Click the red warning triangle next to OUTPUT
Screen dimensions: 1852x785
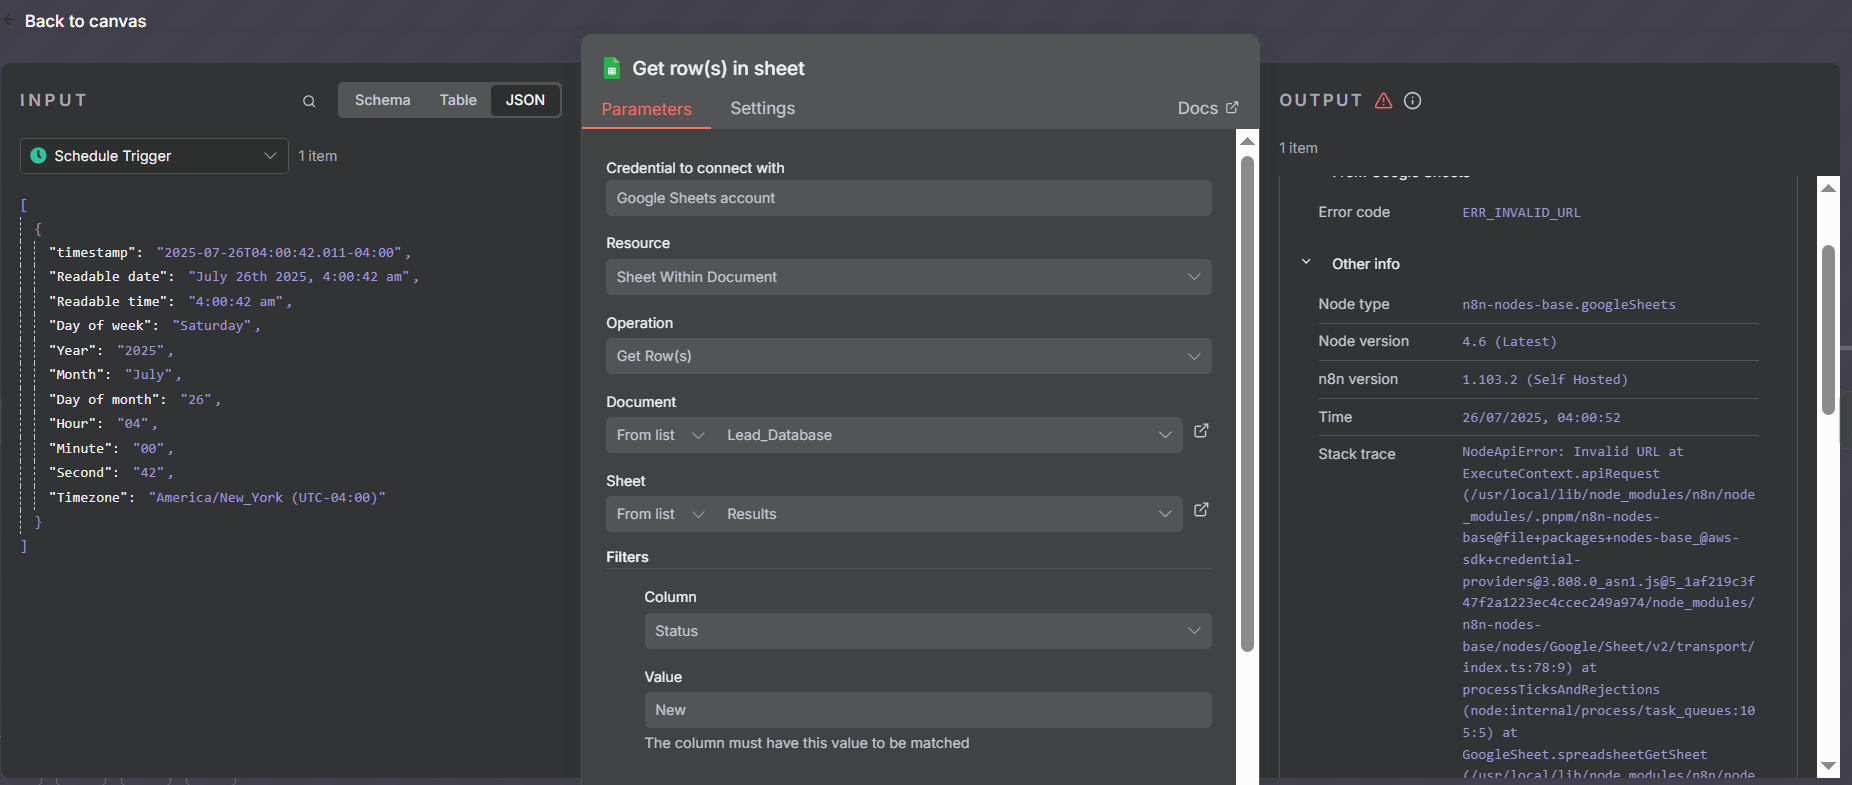coord(1384,100)
